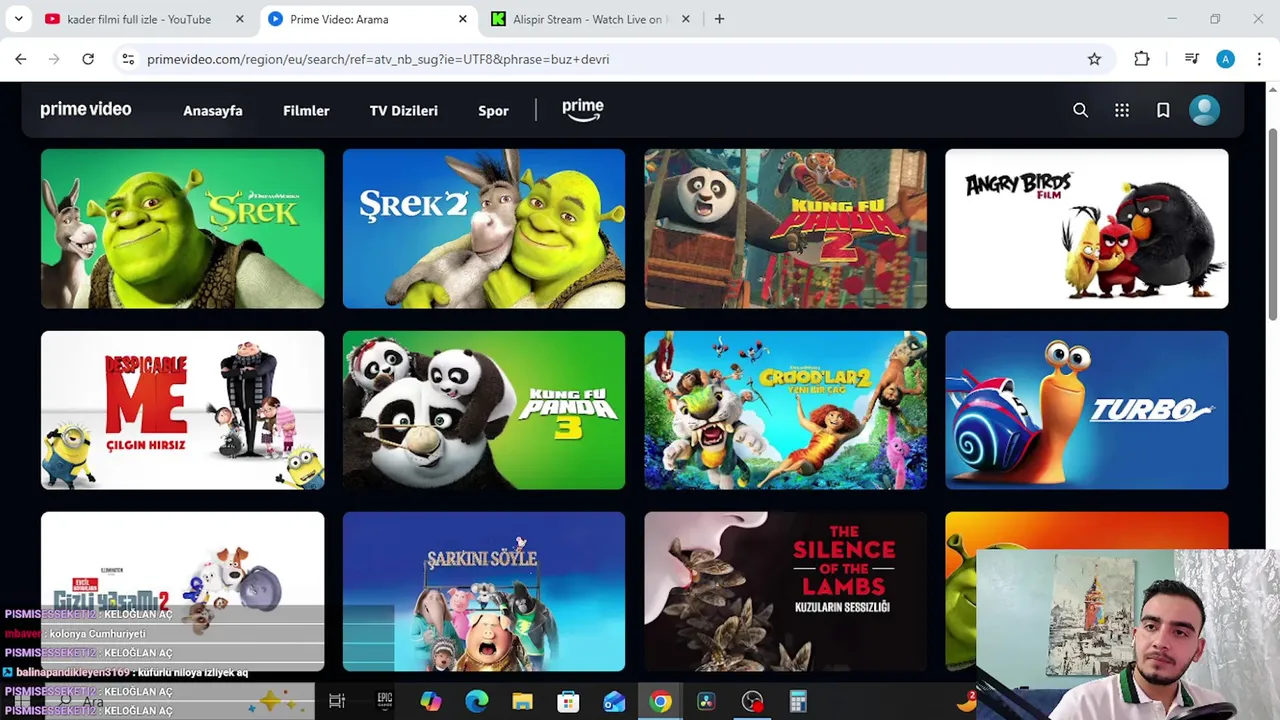This screenshot has height=720, width=1280.
Task: Open Calculator from the taskbar
Action: (798, 701)
